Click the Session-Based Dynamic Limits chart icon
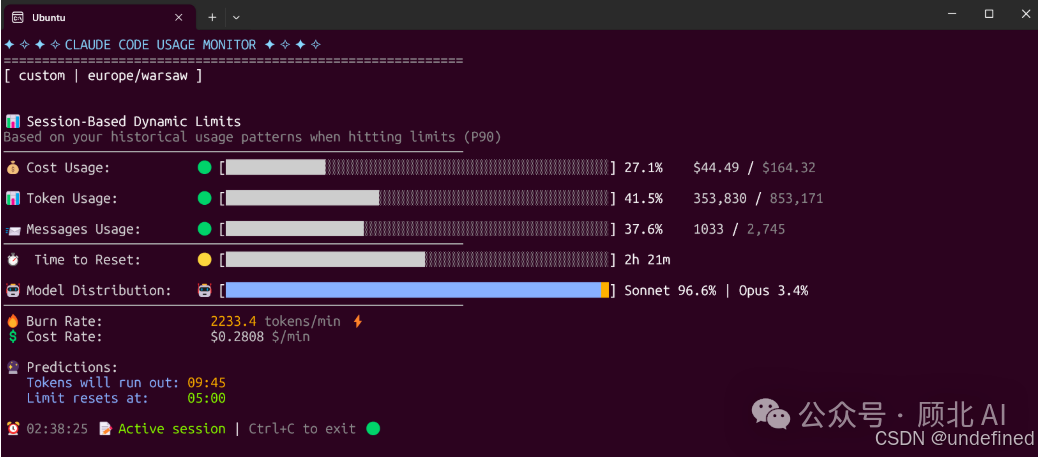Image resolution: width=1039 pixels, height=457 pixels. pyautogui.click(x=13, y=121)
